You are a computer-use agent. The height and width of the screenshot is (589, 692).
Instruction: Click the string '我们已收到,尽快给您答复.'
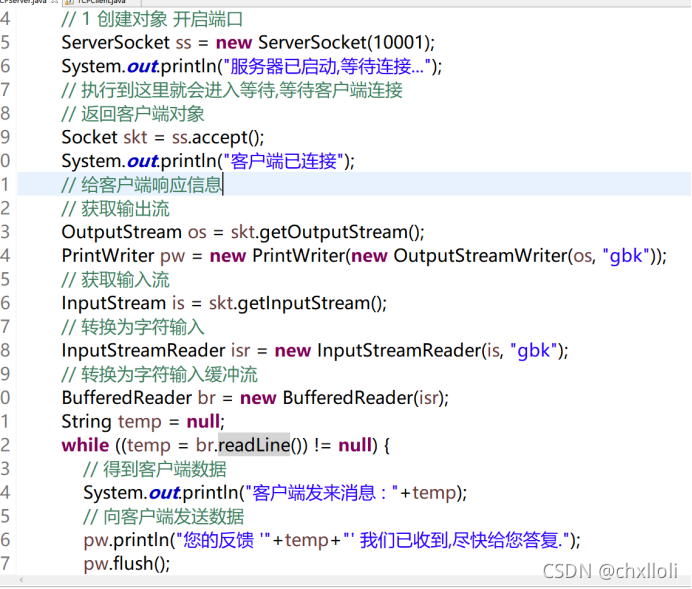461,540
